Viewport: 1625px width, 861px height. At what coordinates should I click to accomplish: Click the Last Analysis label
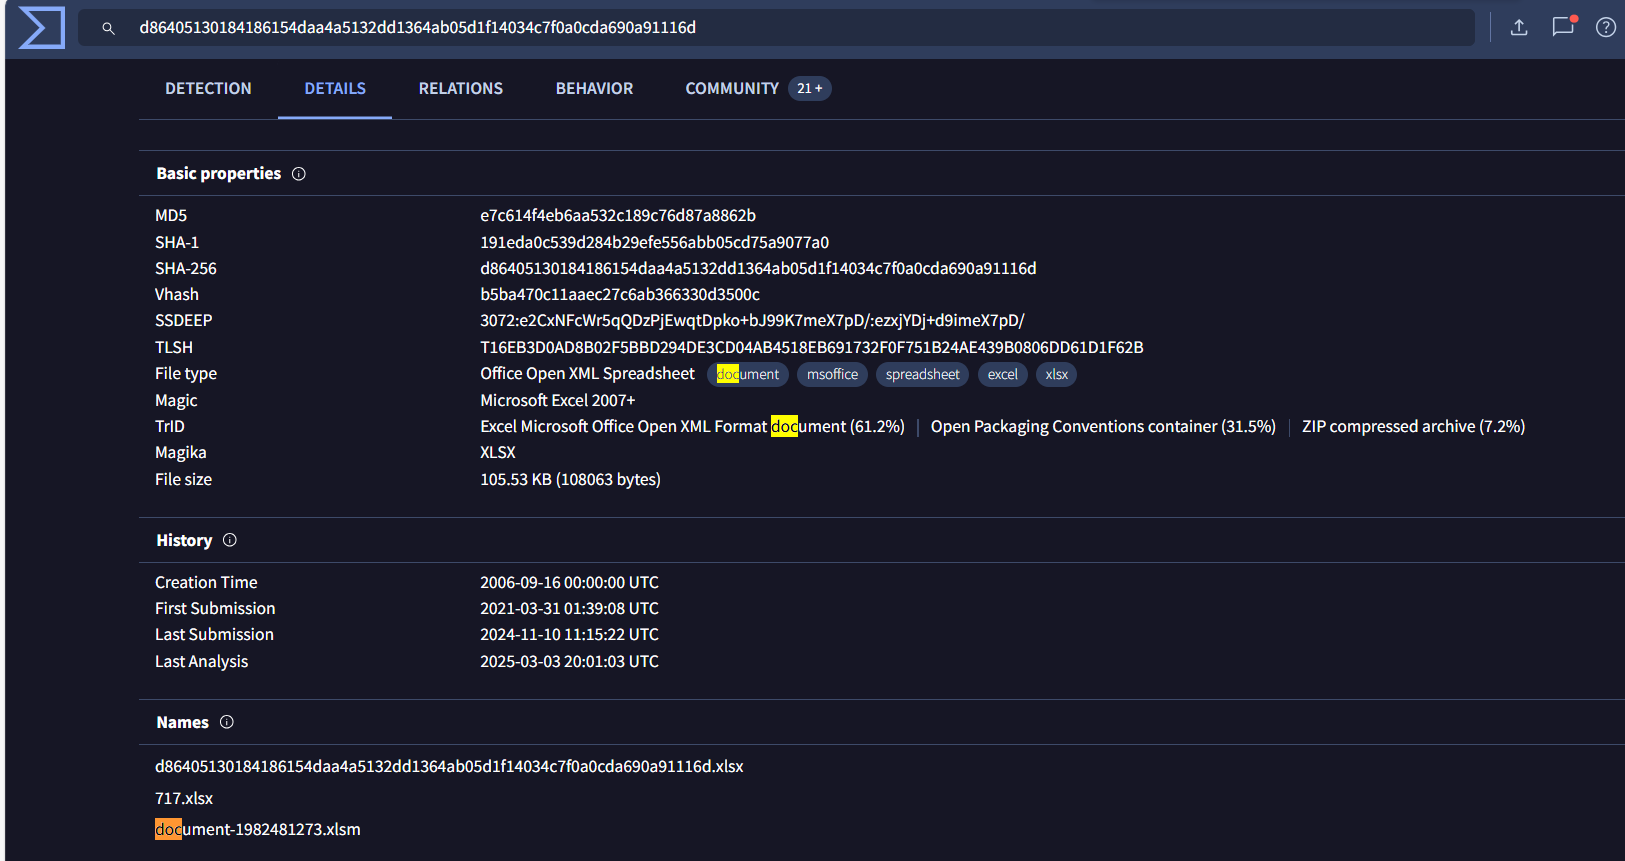click(x=201, y=661)
